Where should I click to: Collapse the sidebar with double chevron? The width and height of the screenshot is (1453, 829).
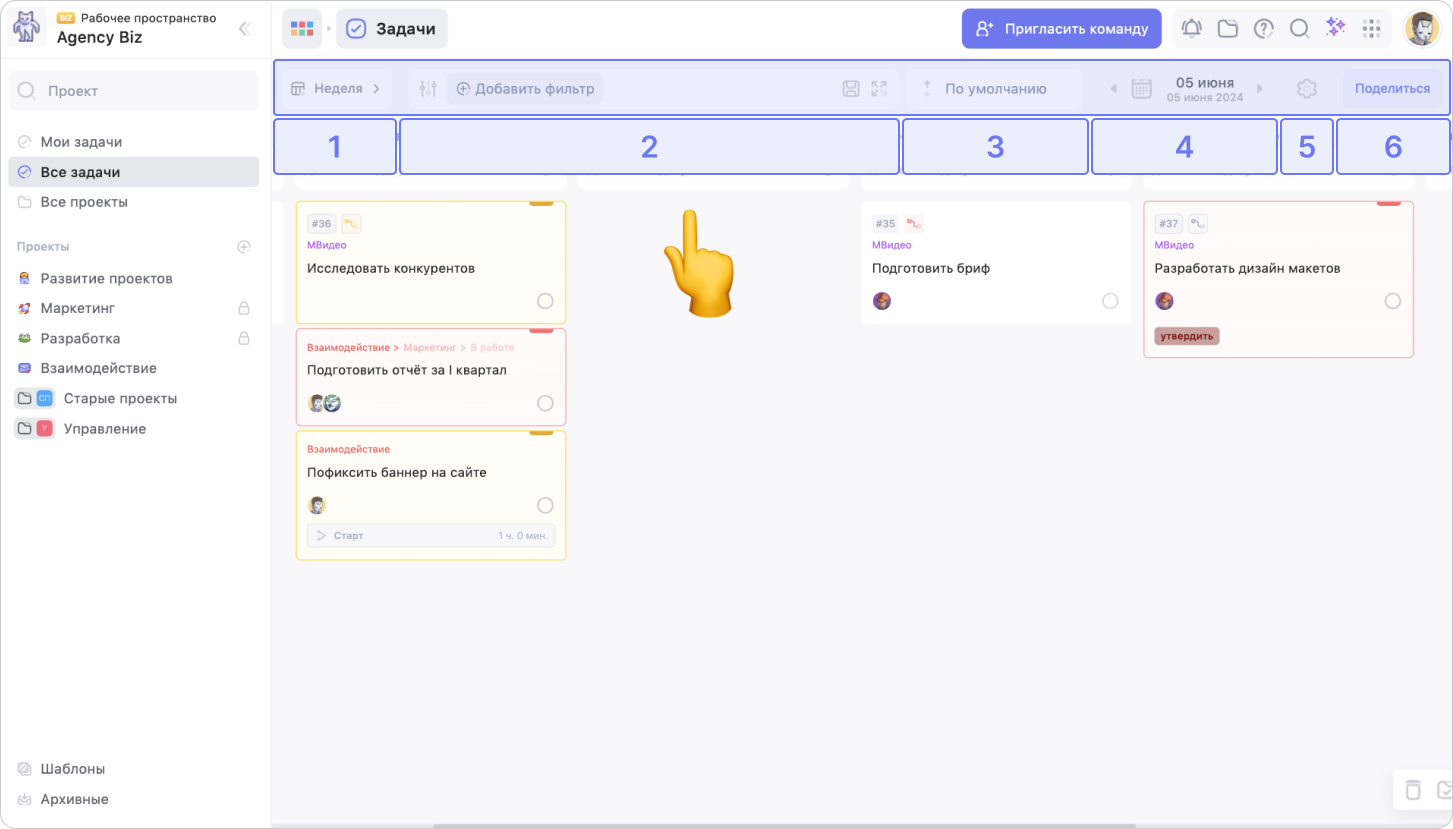(244, 29)
